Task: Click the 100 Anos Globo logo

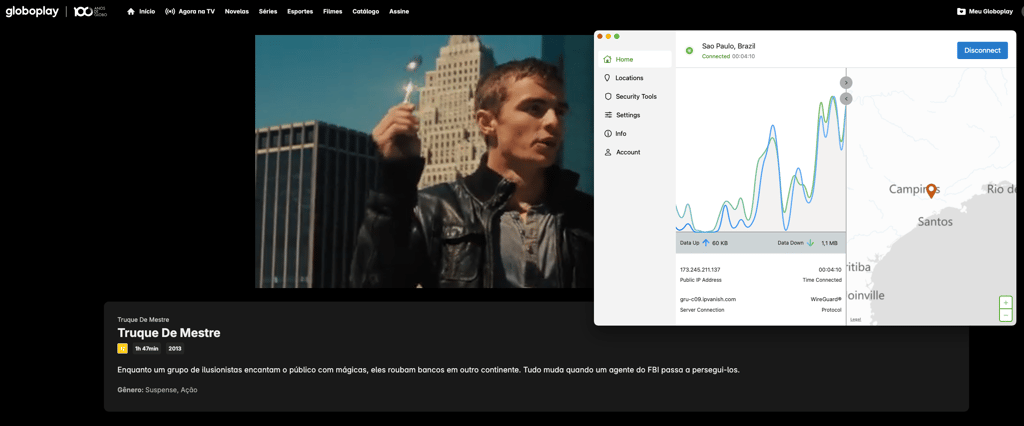Action: coord(90,11)
